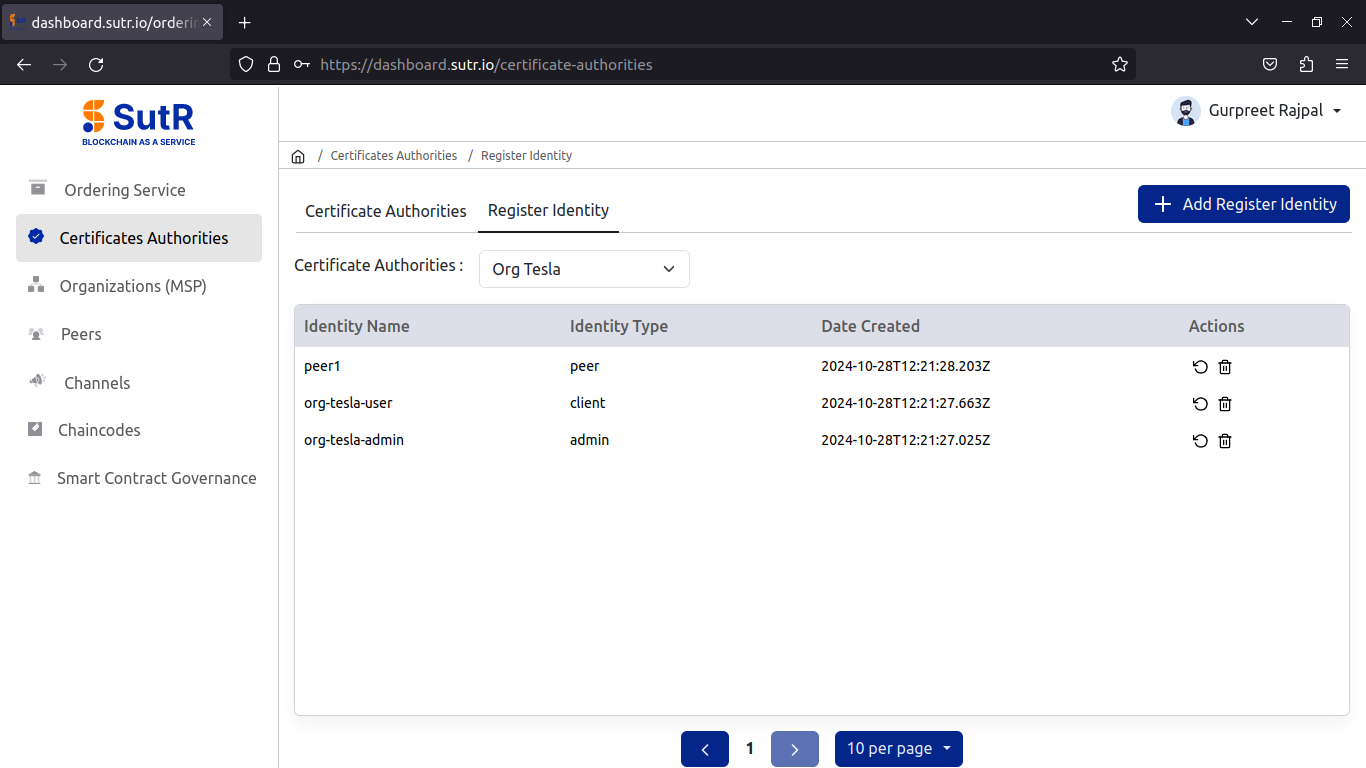Viewport: 1366px width, 768px height.
Task: Click the date 2024-10-28T12:21:27.025Z
Action: point(906,440)
